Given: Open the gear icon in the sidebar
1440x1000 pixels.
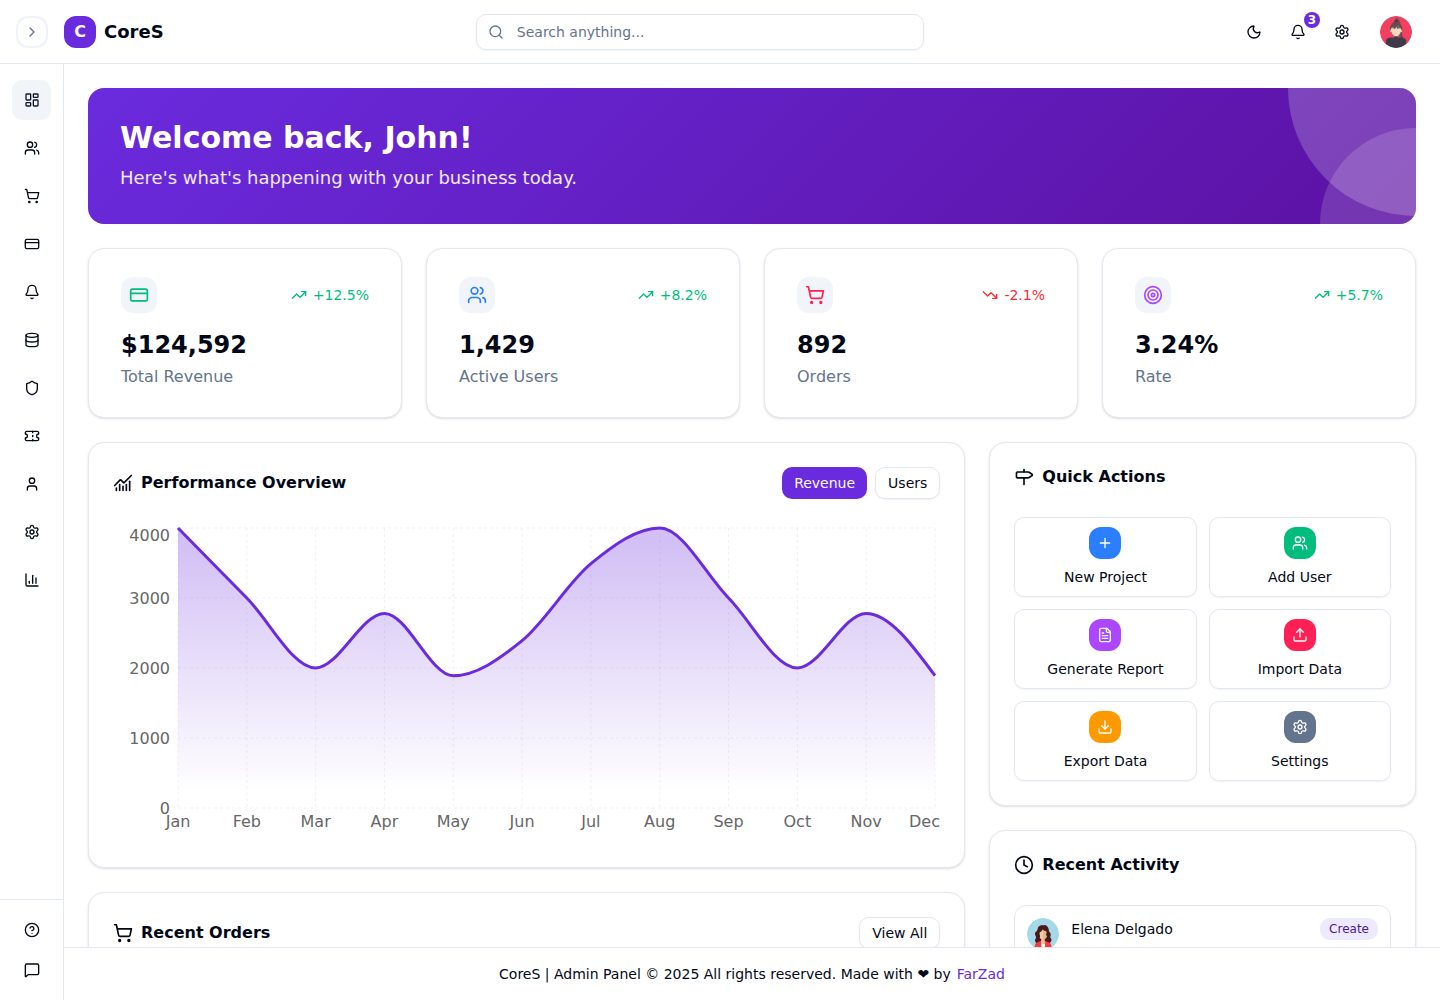Looking at the screenshot, I should click(32, 532).
